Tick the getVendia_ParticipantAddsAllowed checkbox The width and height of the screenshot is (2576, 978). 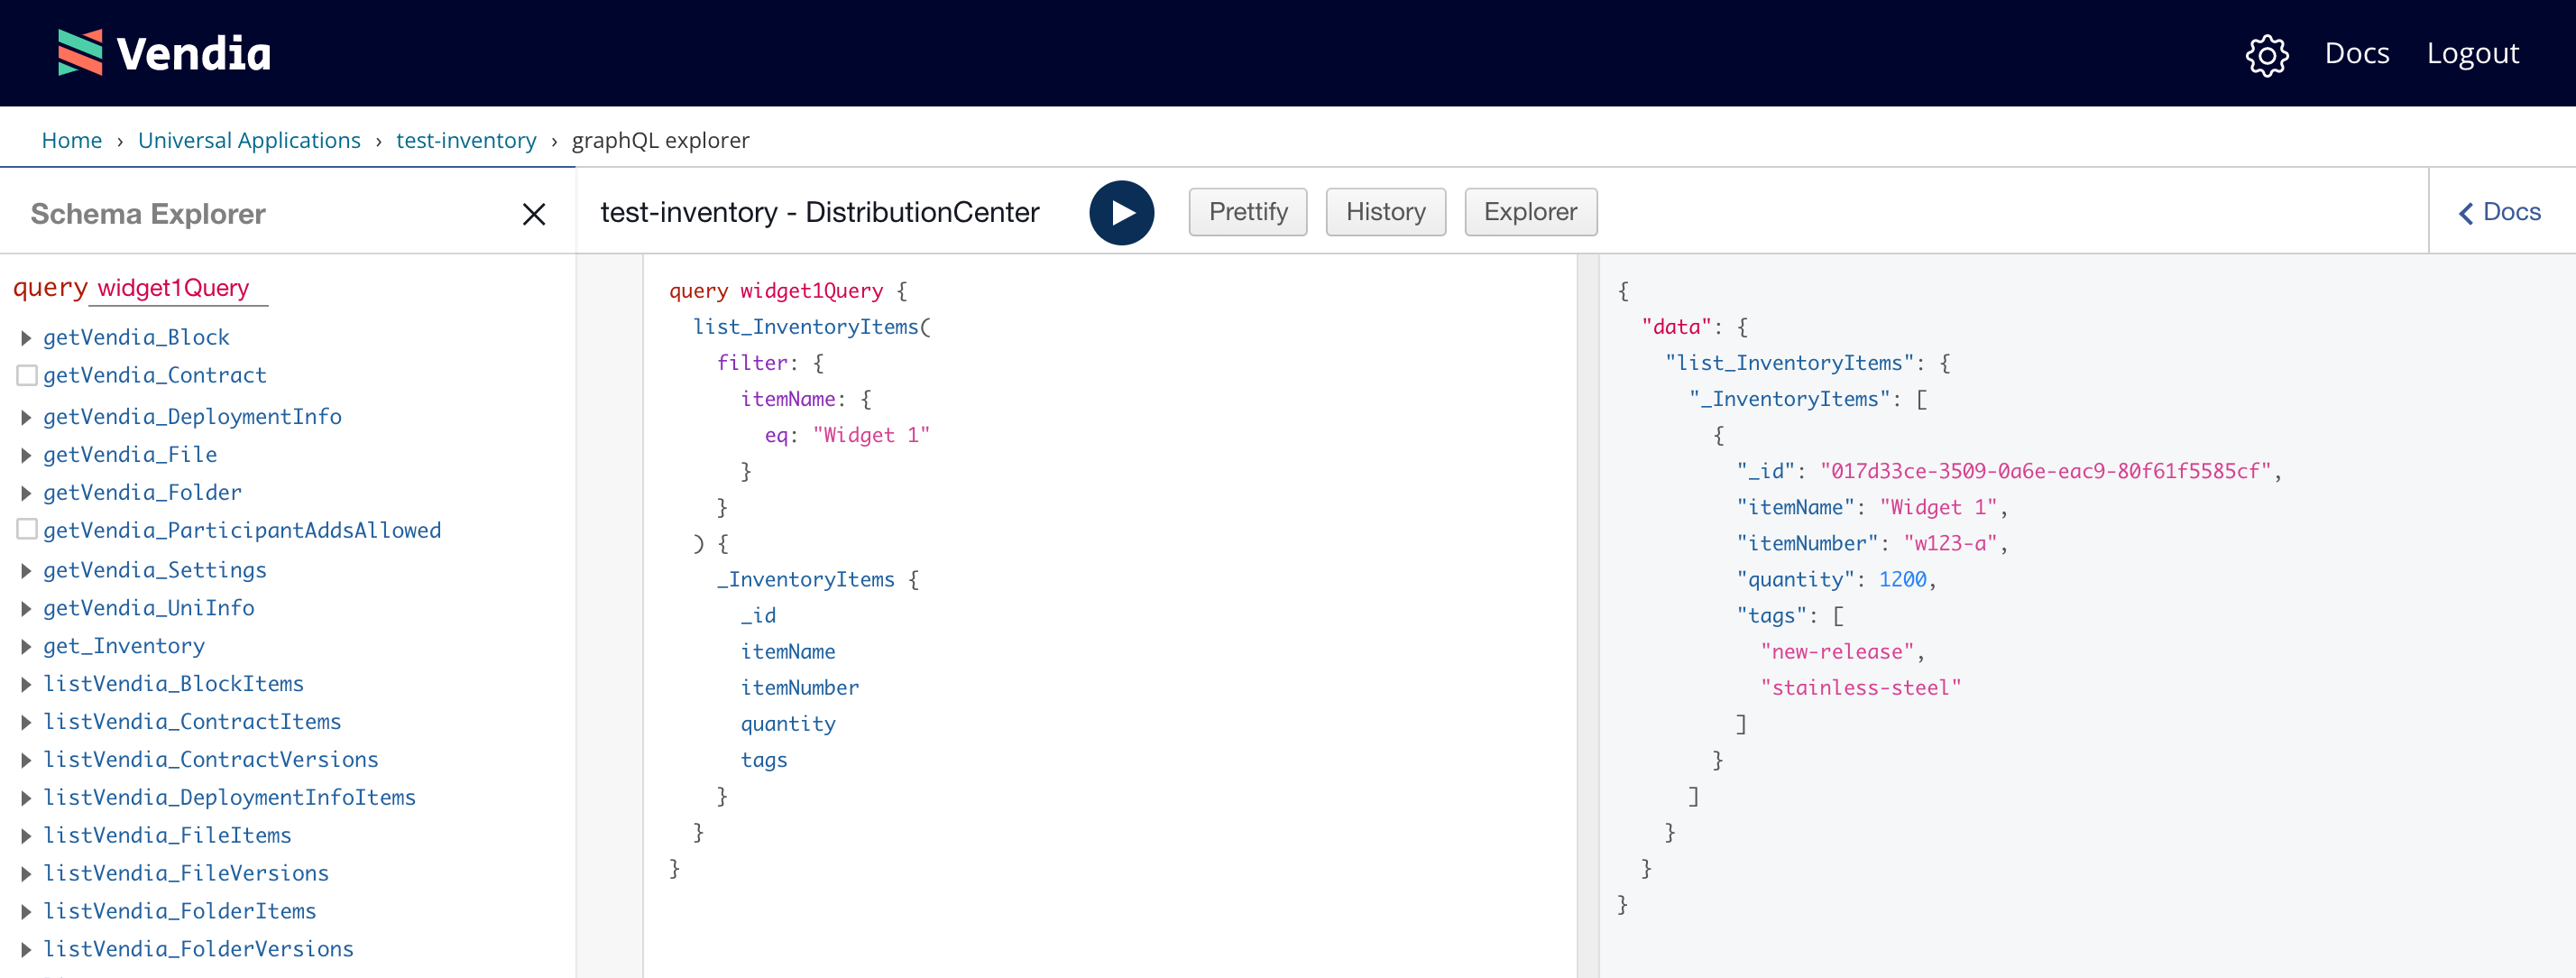click(27, 529)
